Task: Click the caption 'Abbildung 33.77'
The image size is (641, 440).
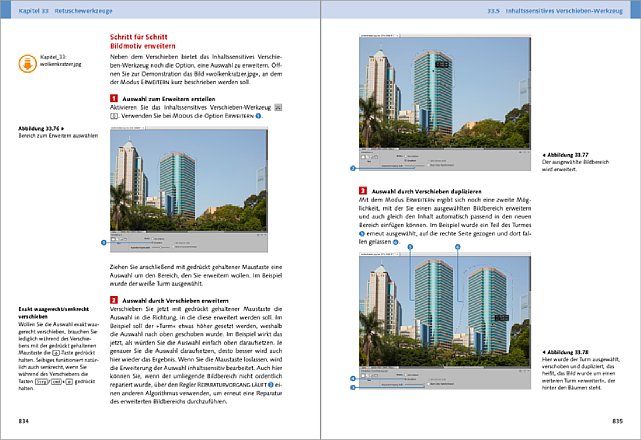Action: [x=565, y=155]
